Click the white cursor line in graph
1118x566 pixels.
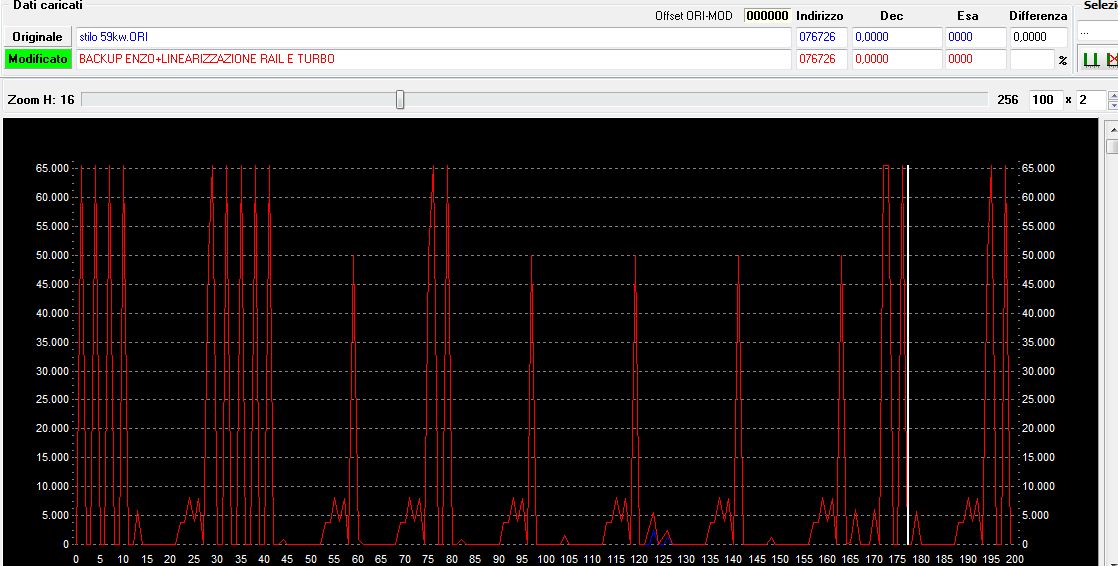(907, 350)
